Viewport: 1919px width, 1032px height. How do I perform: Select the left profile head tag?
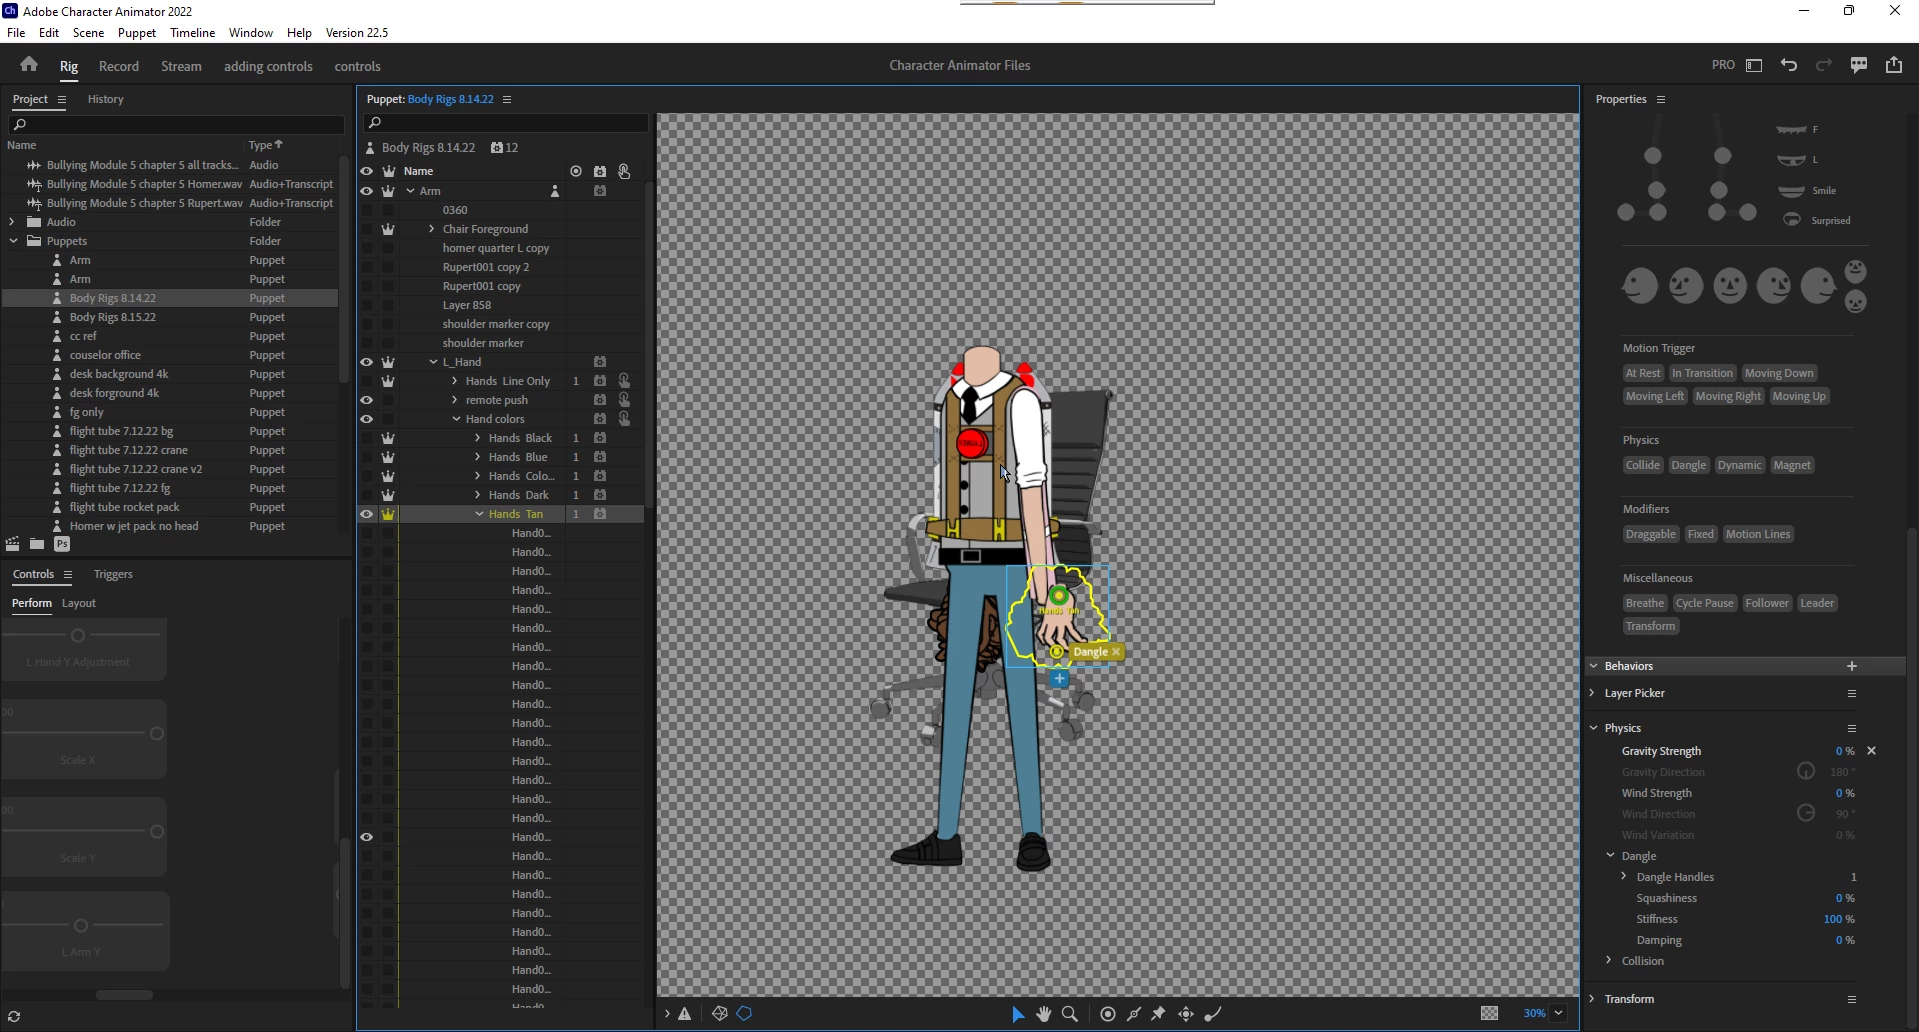tap(1640, 286)
